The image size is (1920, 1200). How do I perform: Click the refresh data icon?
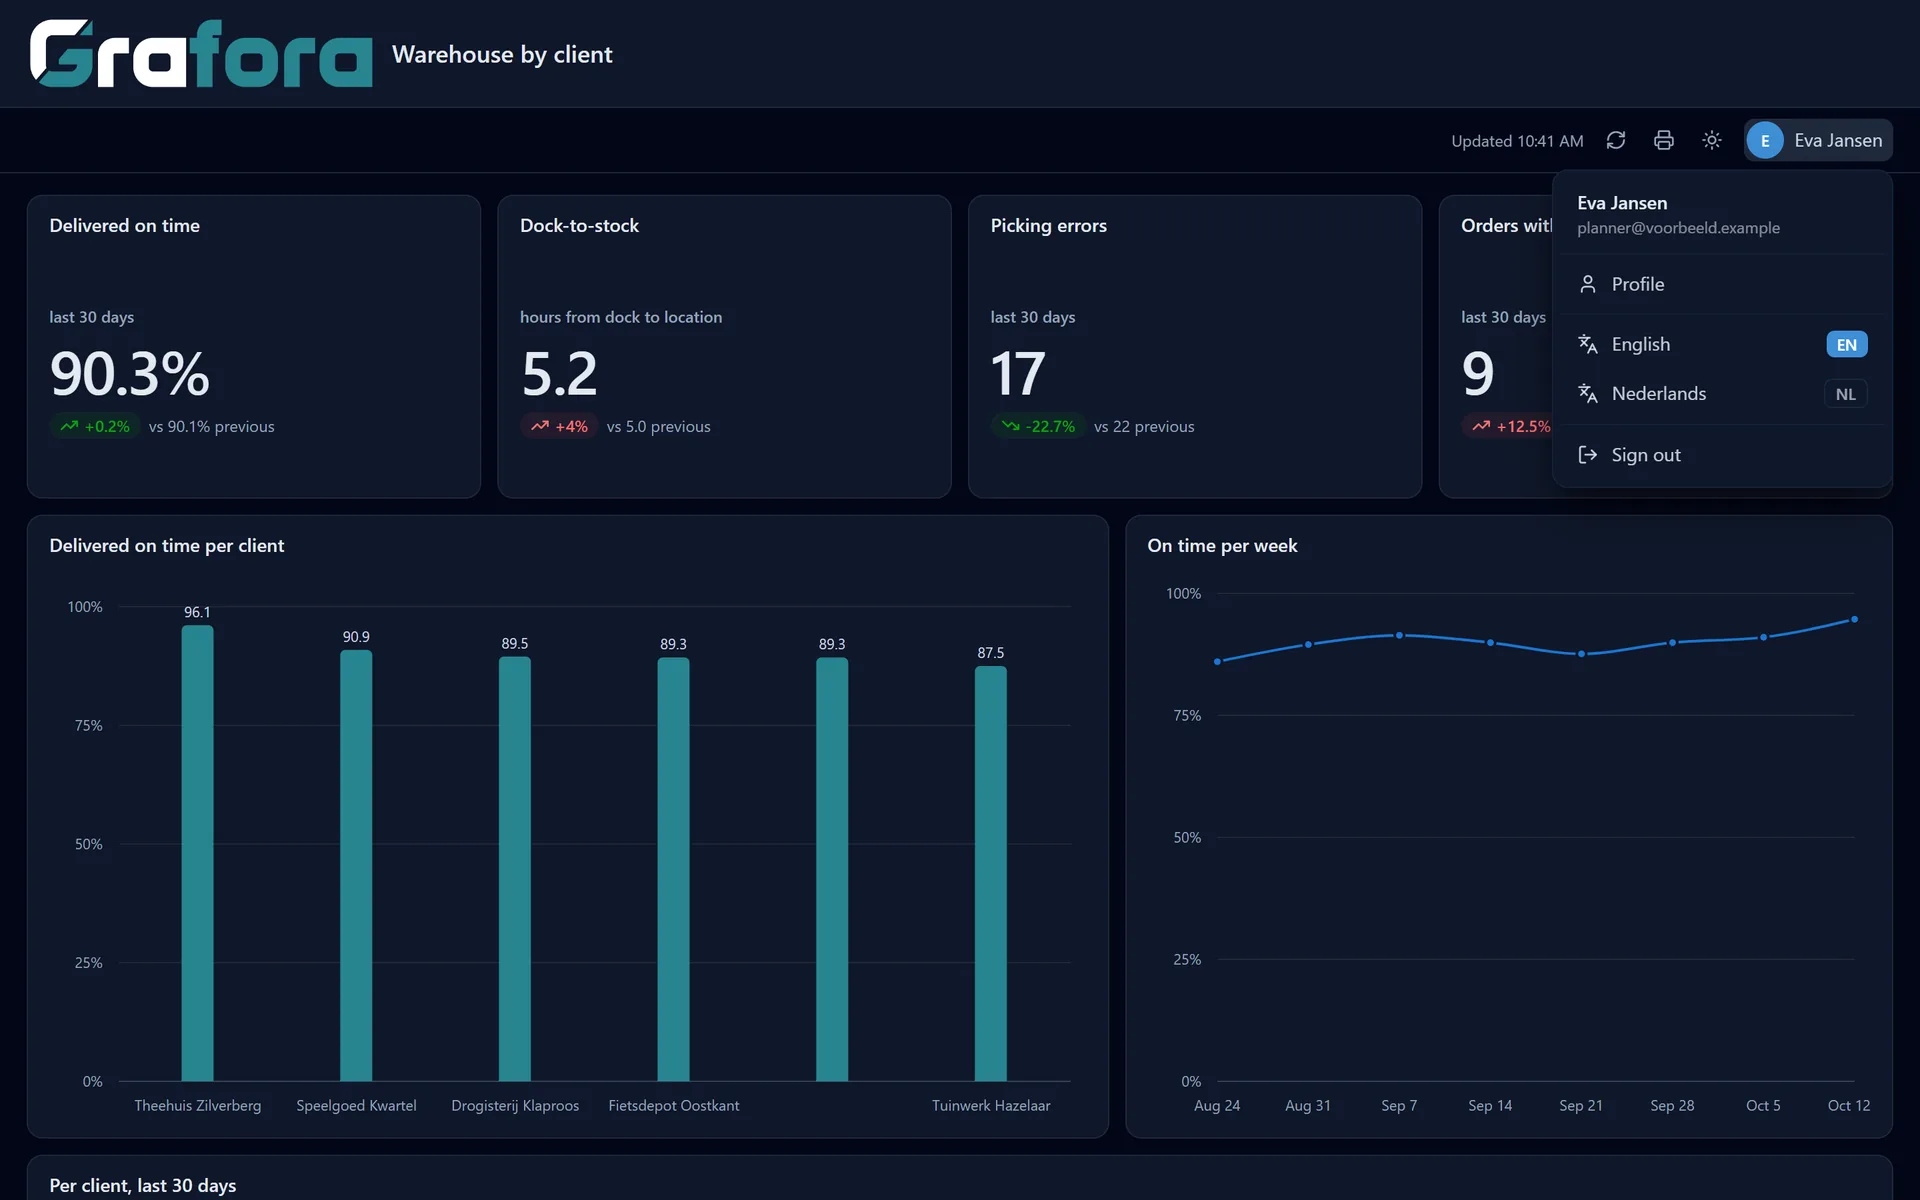1616,141
